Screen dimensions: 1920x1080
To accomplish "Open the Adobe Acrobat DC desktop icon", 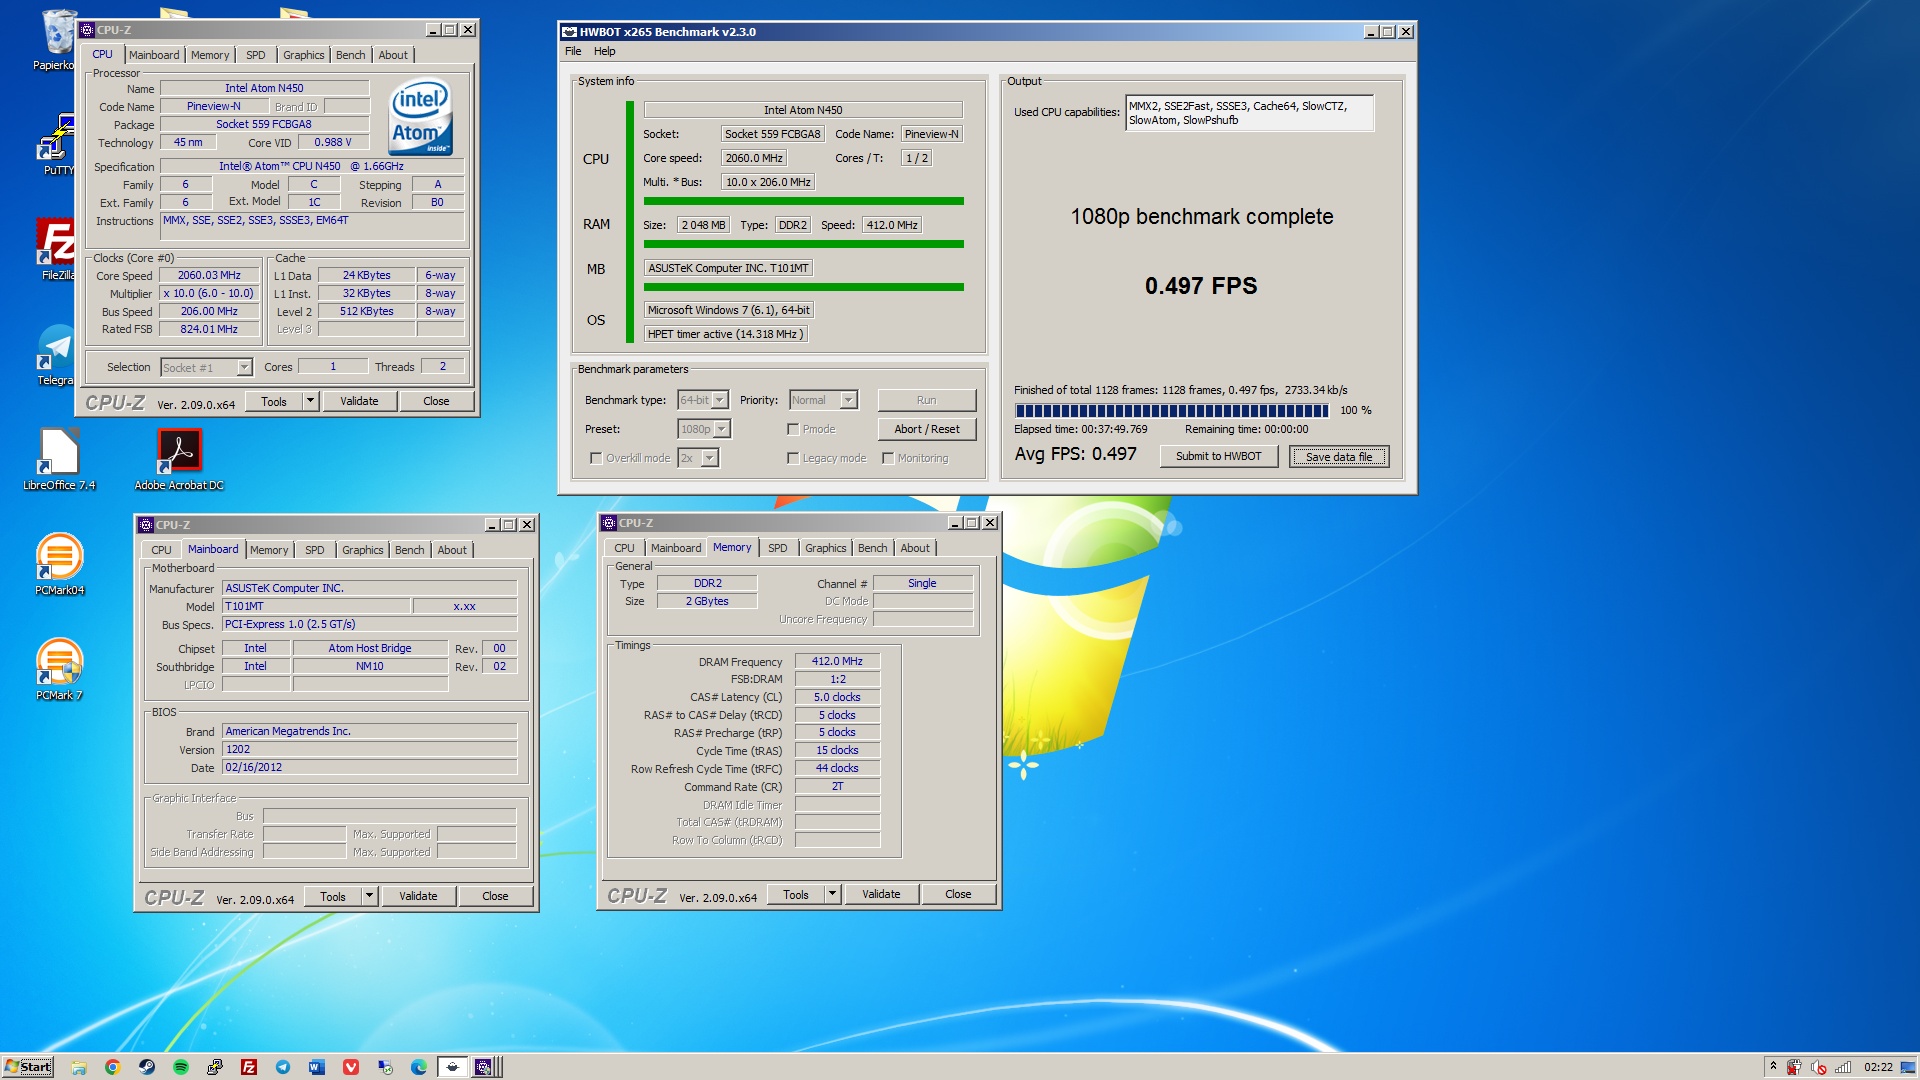I will (179, 460).
